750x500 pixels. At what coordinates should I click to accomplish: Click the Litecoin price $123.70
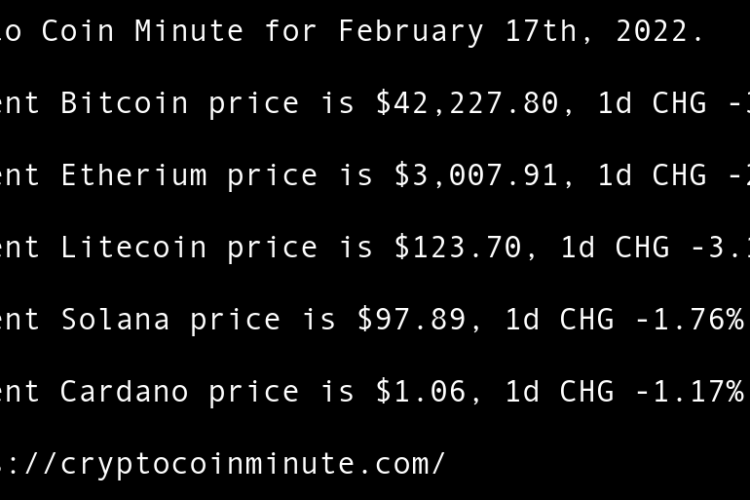click(458, 247)
